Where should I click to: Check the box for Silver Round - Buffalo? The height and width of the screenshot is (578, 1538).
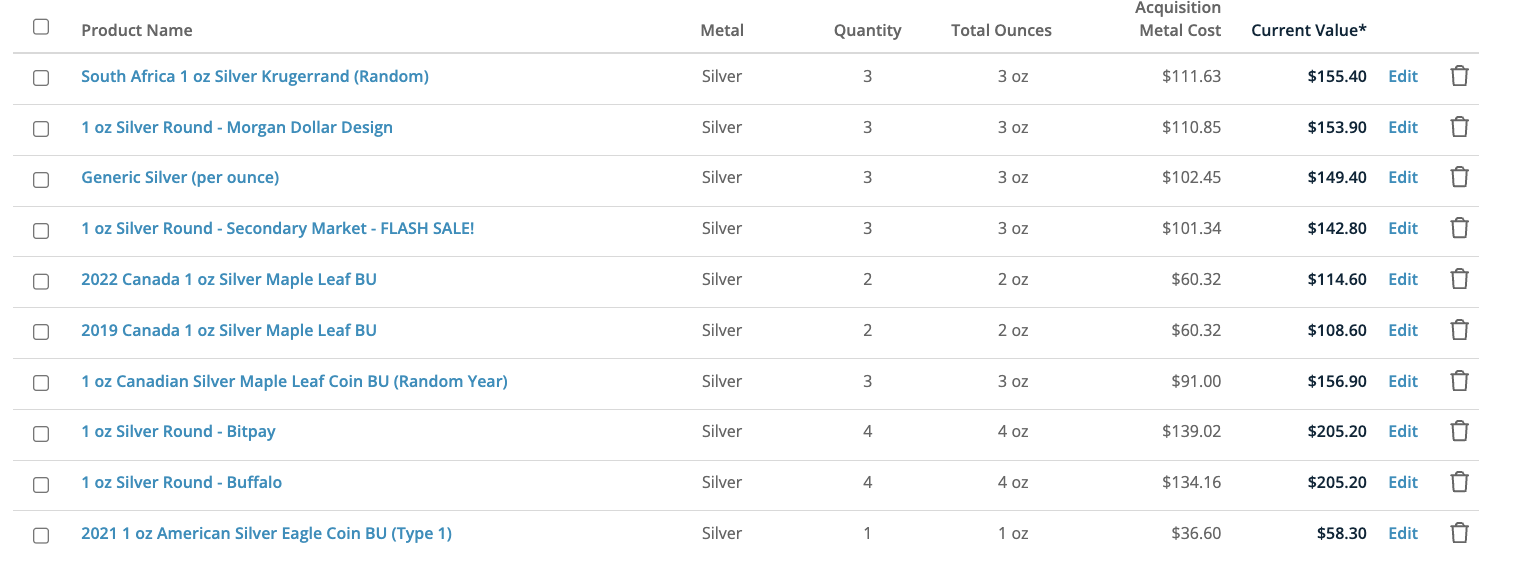(x=41, y=484)
